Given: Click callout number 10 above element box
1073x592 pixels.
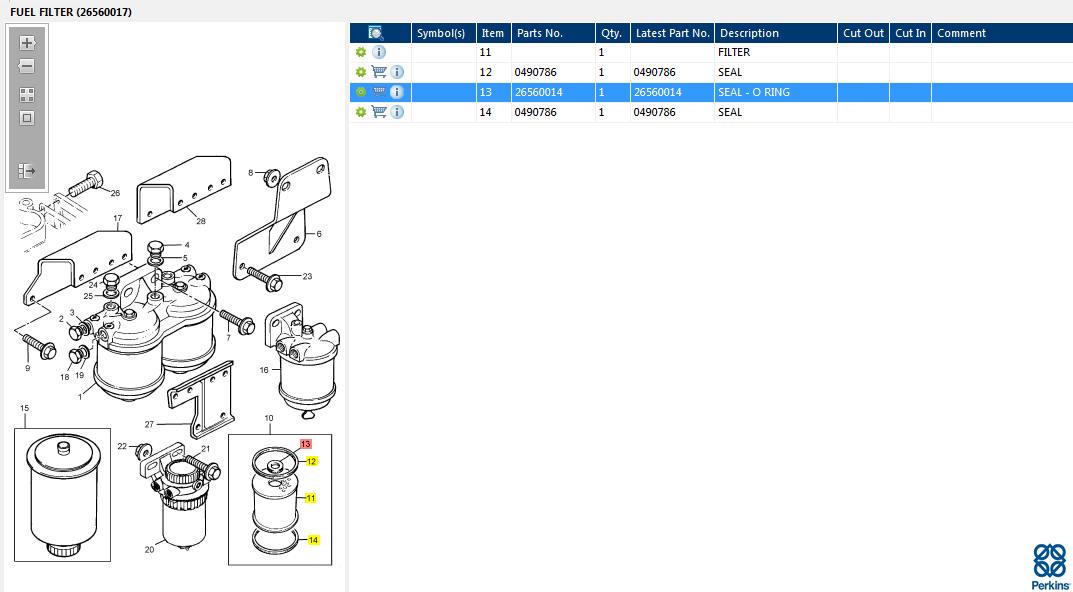Looking at the screenshot, I should [x=268, y=417].
